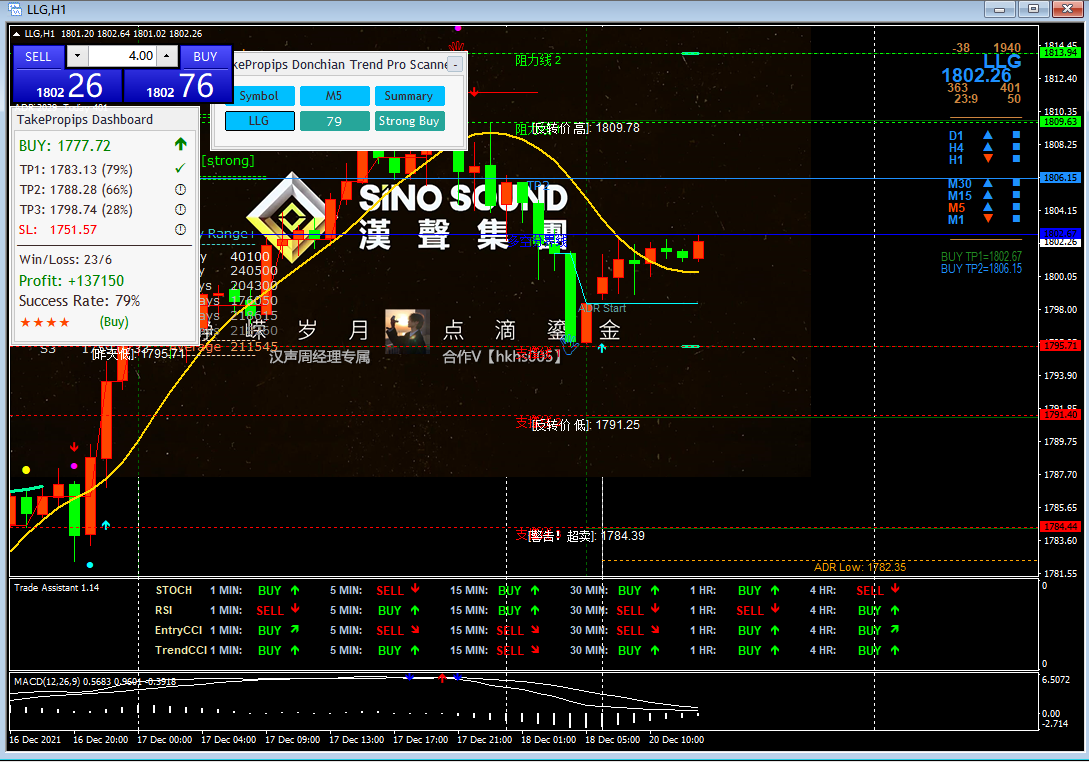This screenshot has width=1089, height=762.
Task: Click the green '[strong]' chart label
Action: [228, 160]
